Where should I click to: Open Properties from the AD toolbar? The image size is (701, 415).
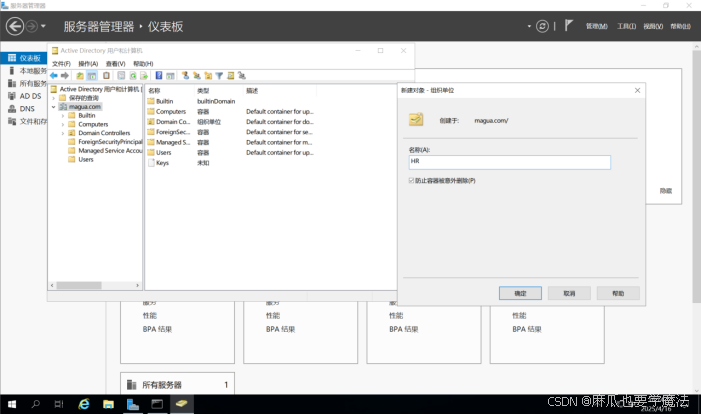point(121,76)
